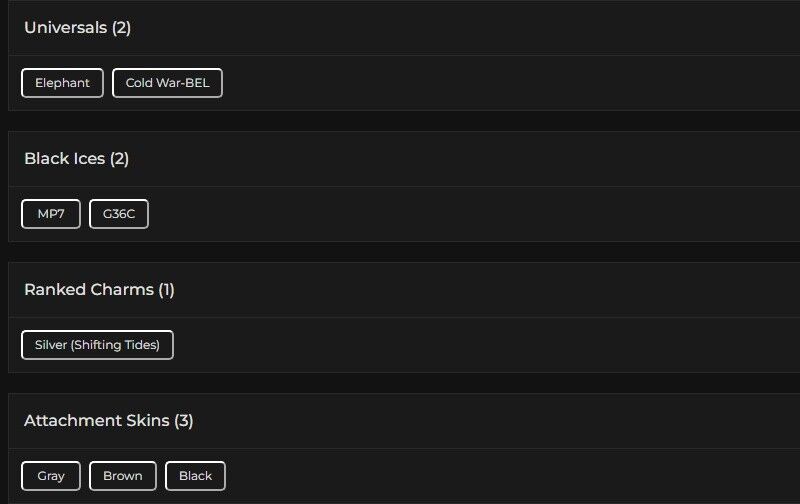Select the Elephant universal skin tag
The width and height of the screenshot is (800, 504).
click(62, 83)
